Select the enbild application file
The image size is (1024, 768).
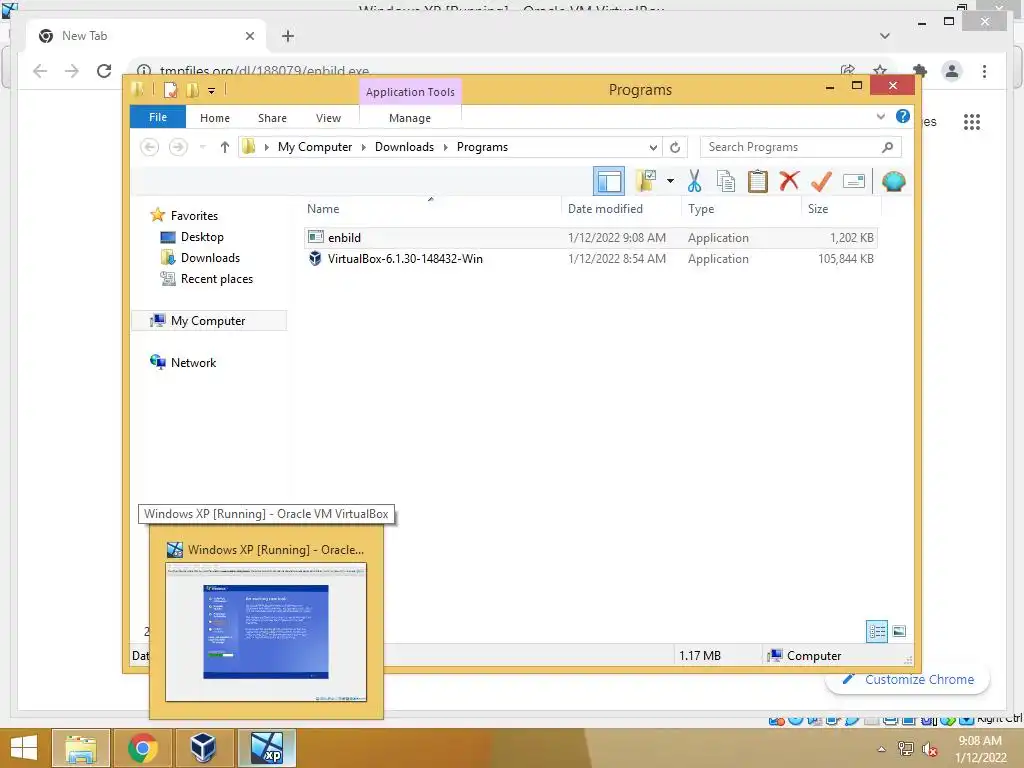tap(590, 238)
